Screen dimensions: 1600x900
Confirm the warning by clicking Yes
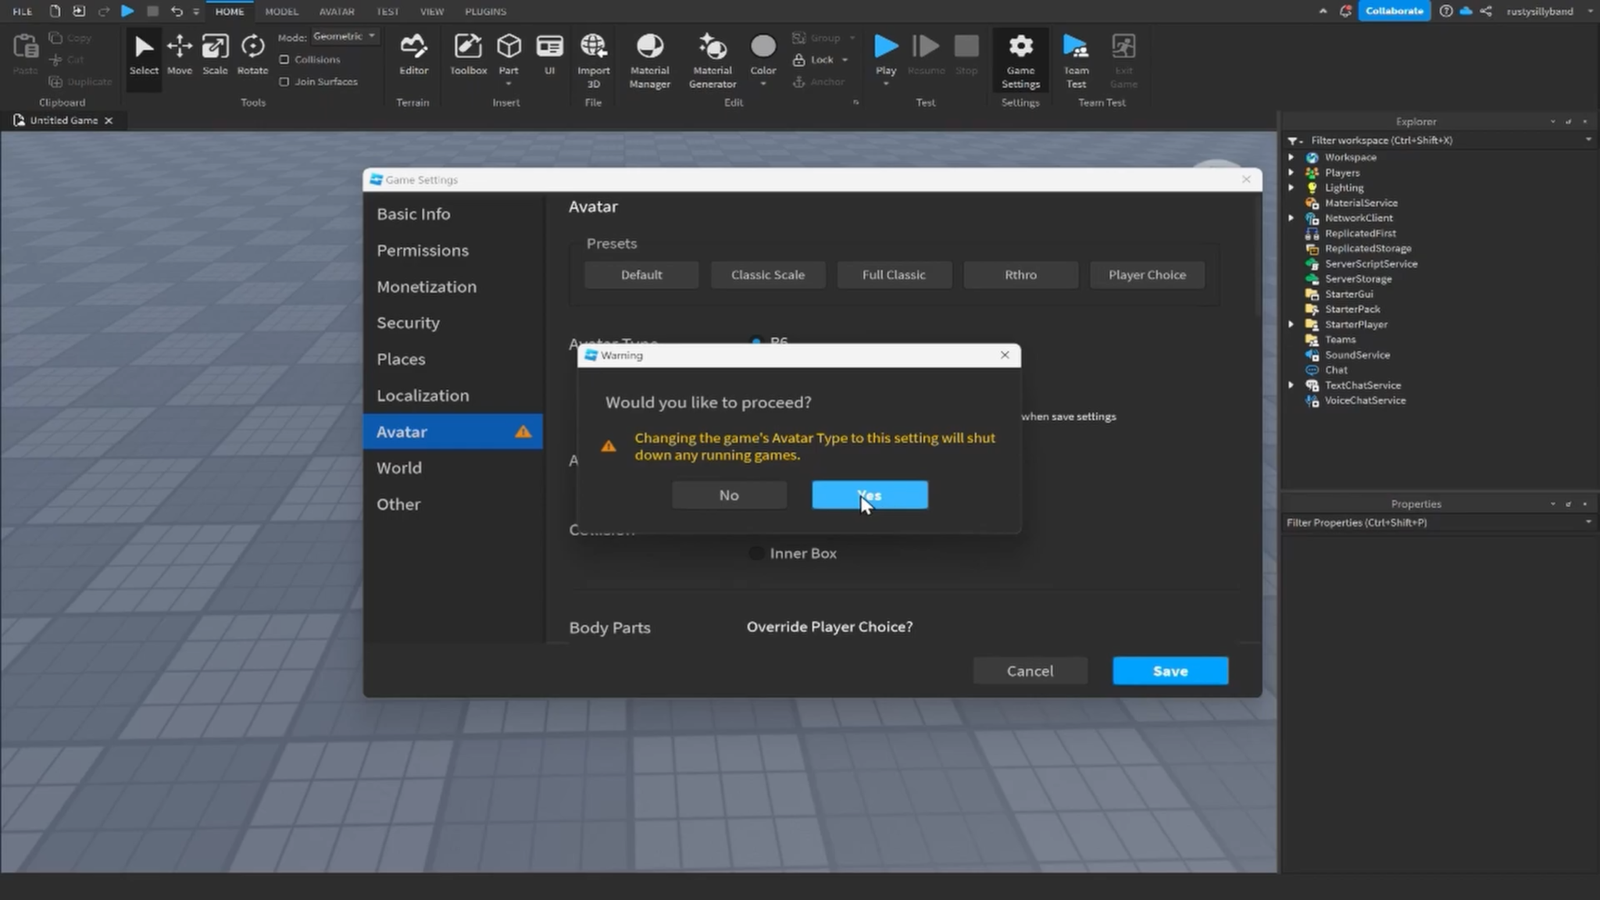coord(869,494)
